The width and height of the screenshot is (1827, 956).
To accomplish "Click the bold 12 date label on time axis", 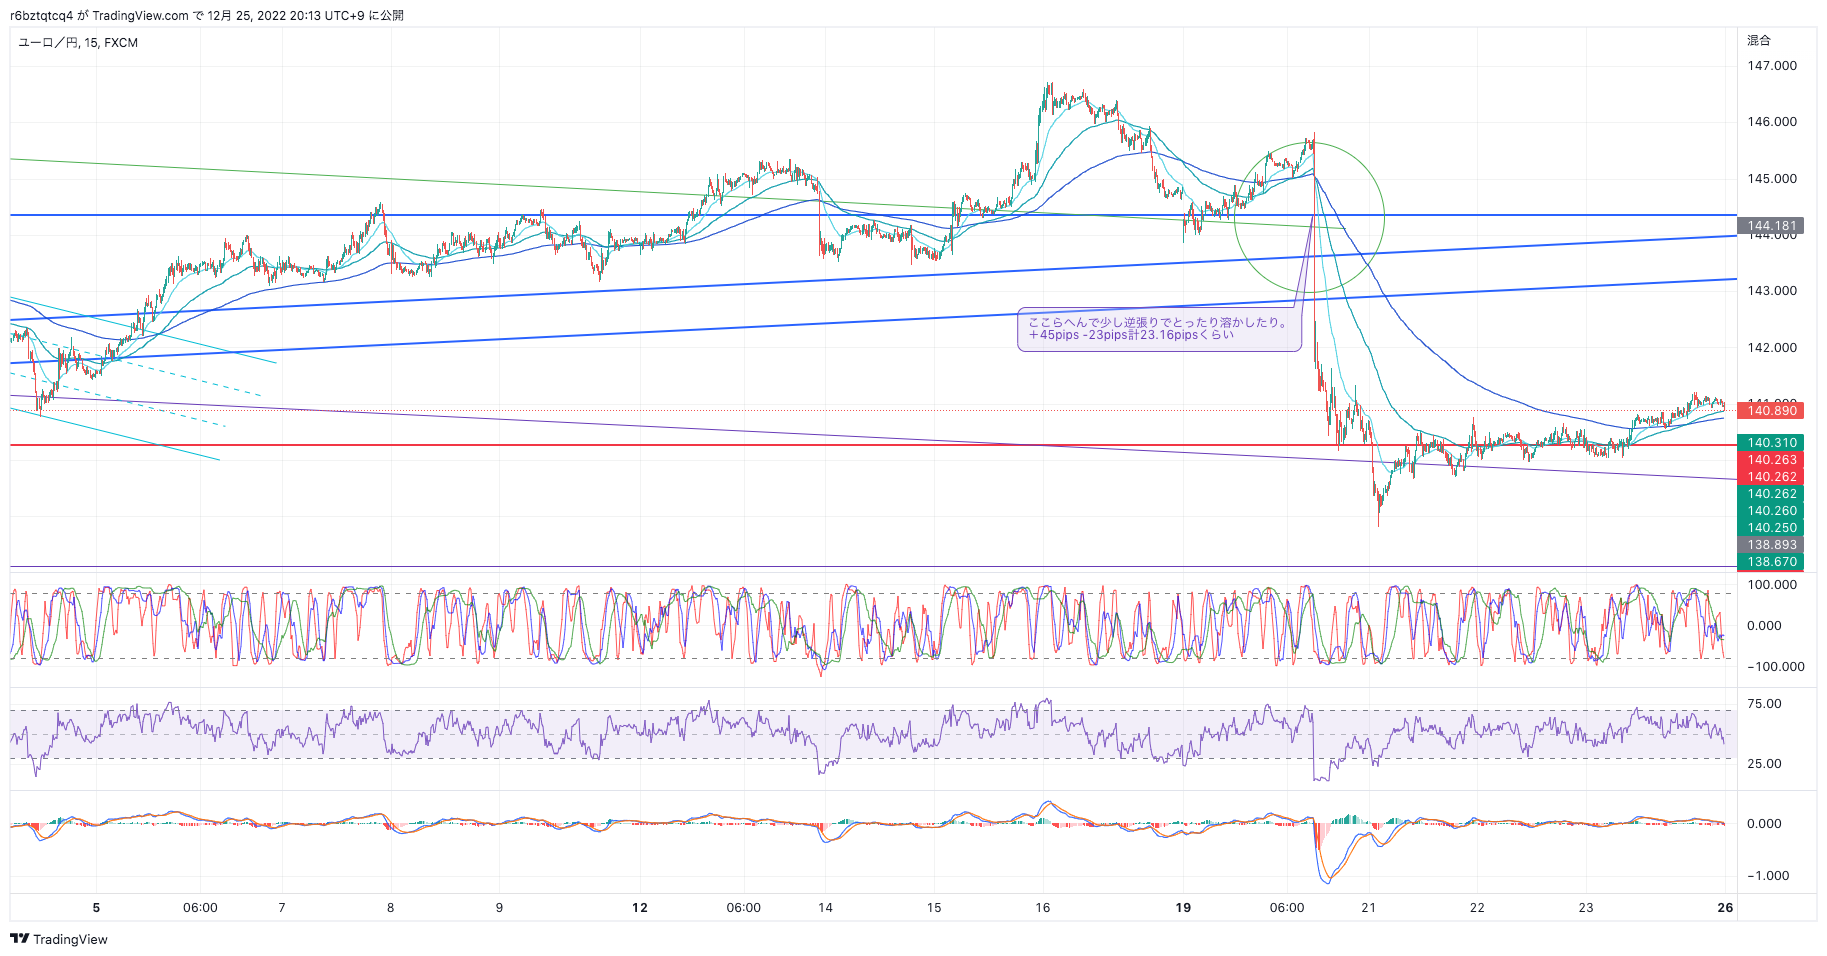I will click(640, 908).
